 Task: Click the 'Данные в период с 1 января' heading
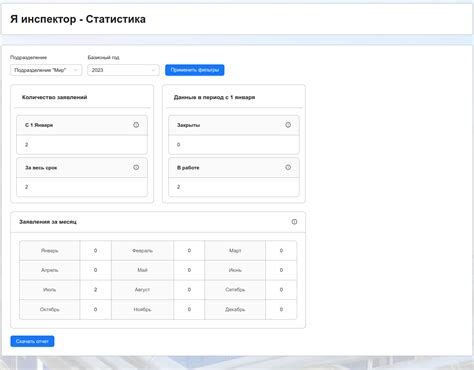(215, 97)
